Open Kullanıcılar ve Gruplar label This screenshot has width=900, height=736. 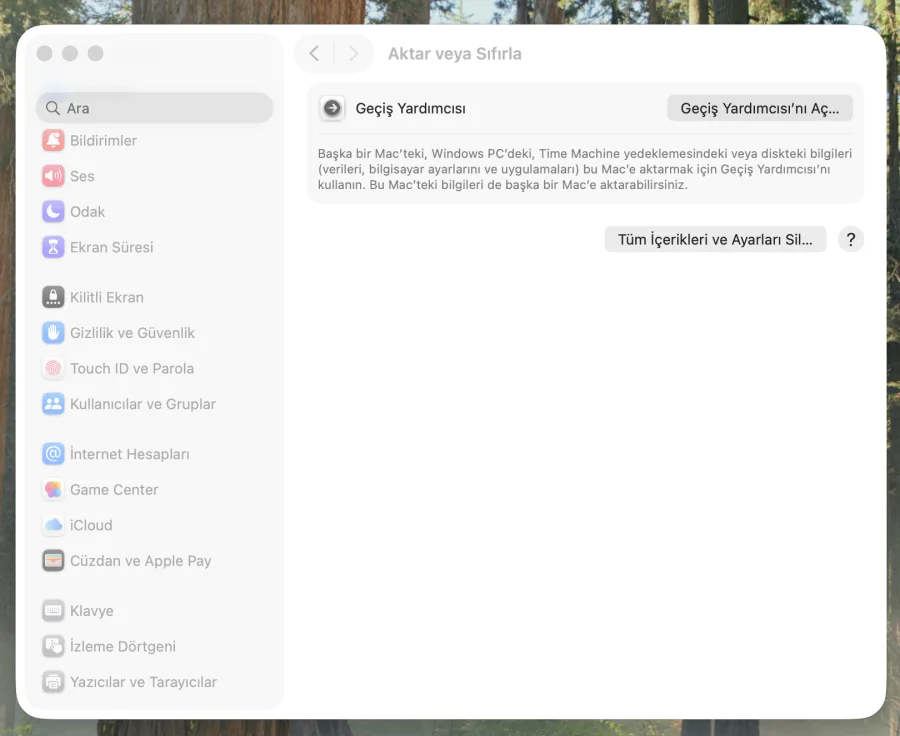point(143,404)
